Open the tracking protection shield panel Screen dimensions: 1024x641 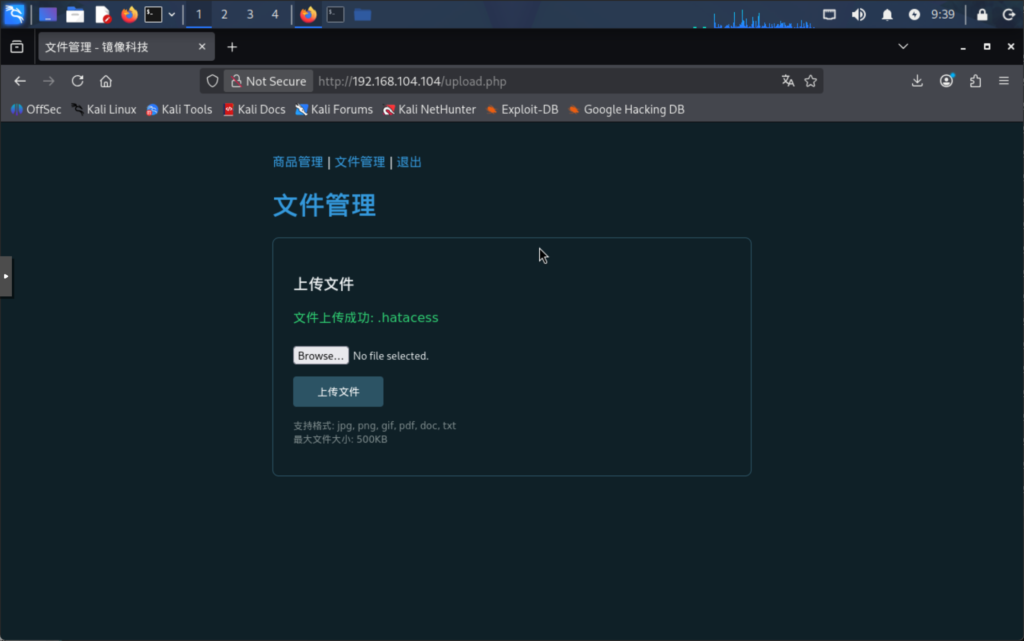click(x=212, y=80)
